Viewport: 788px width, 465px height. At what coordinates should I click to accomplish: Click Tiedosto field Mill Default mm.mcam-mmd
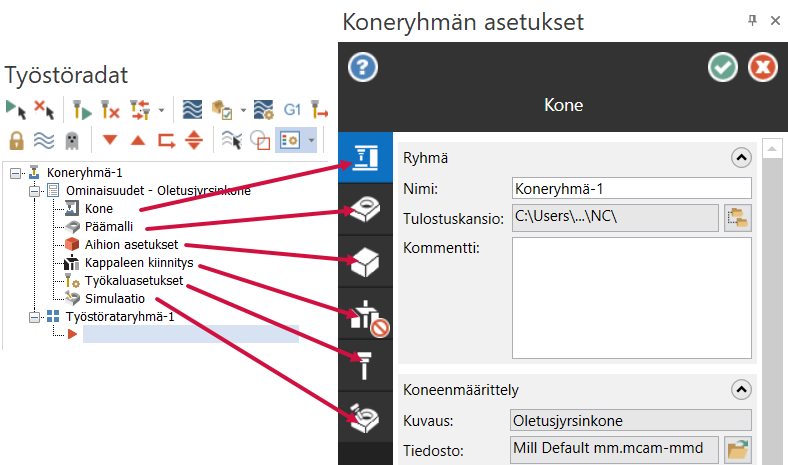click(614, 449)
